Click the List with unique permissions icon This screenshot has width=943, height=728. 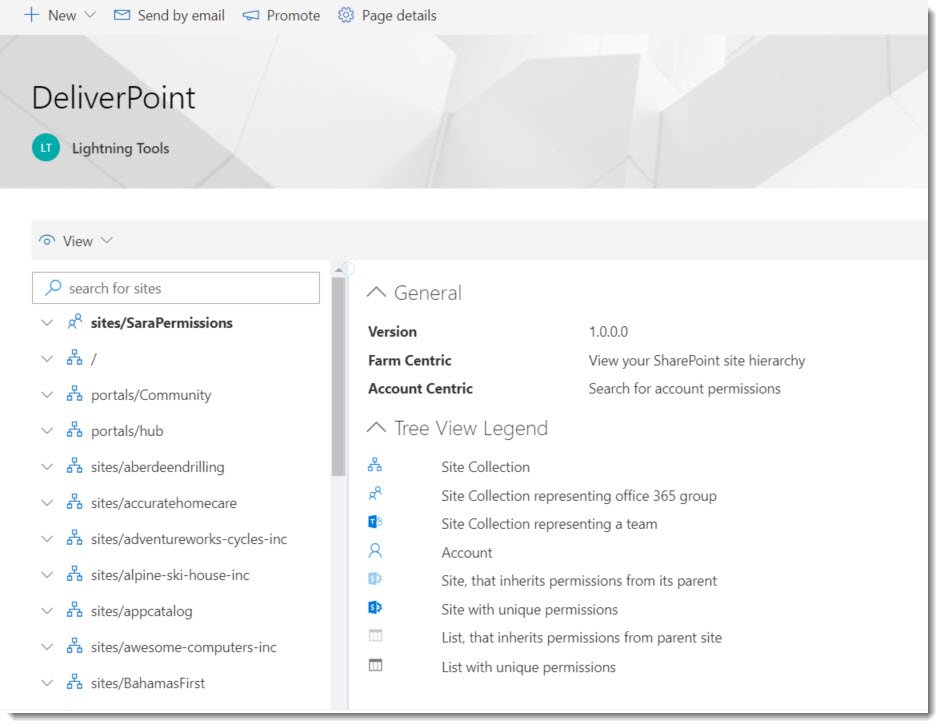375,665
